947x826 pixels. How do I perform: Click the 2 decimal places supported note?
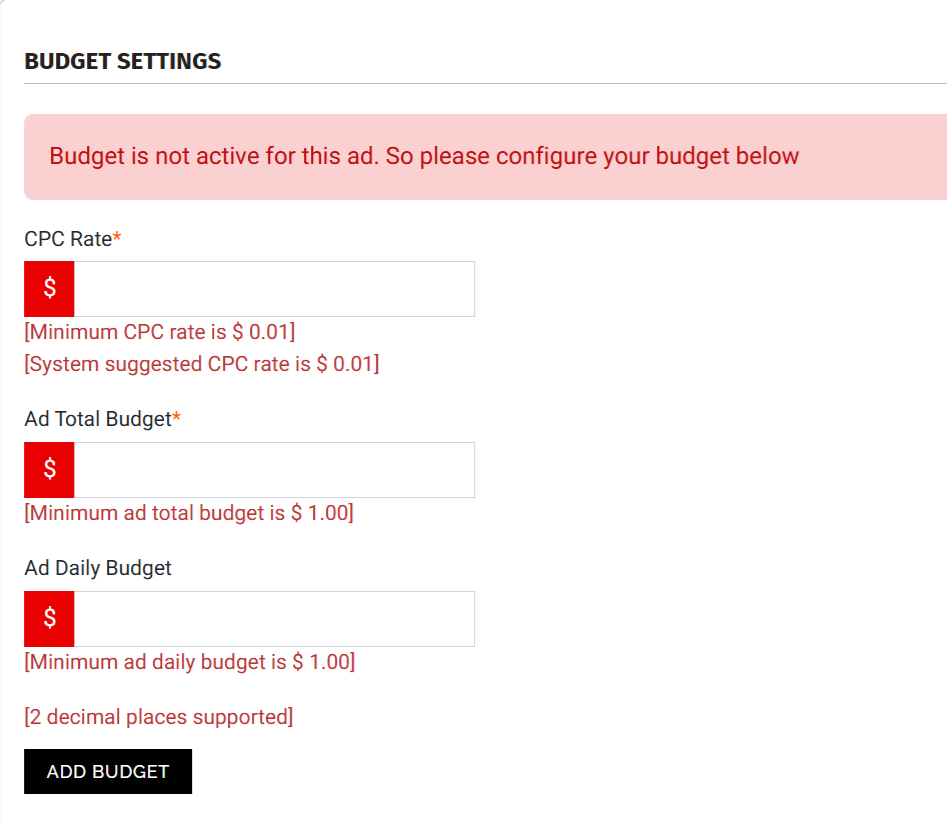click(x=159, y=717)
